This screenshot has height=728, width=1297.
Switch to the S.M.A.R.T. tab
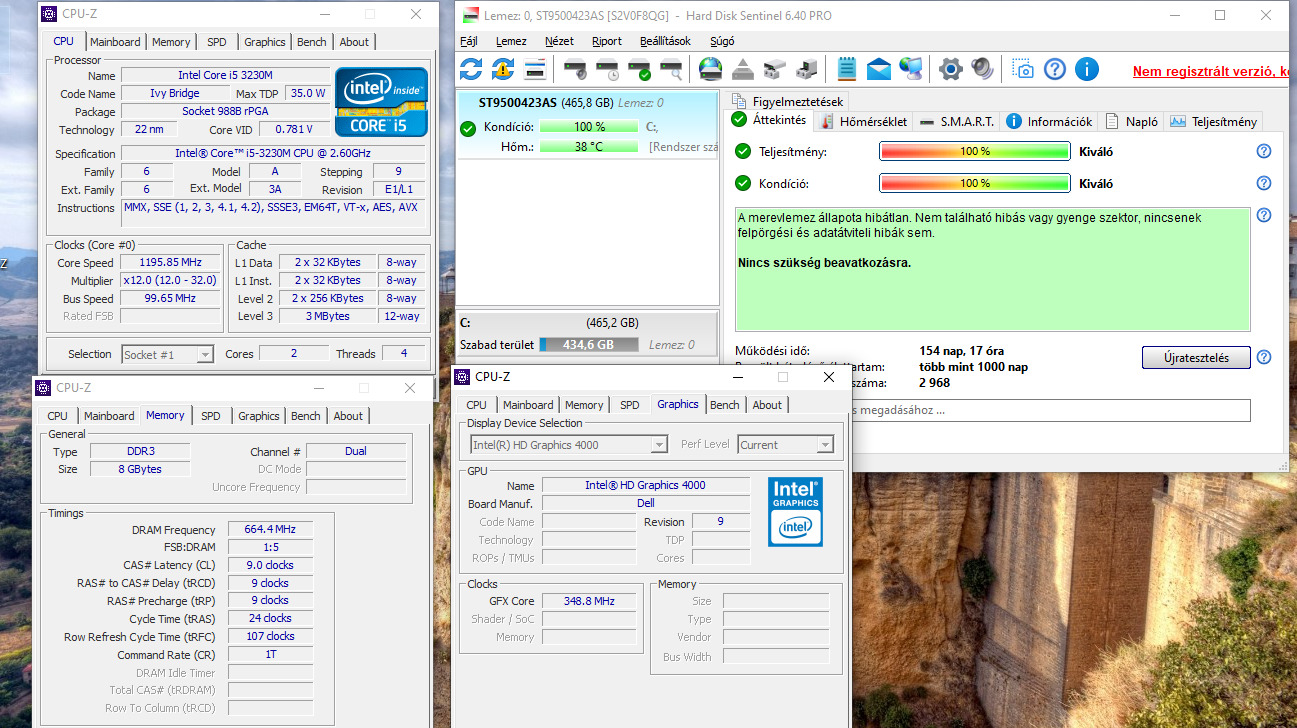tap(957, 121)
